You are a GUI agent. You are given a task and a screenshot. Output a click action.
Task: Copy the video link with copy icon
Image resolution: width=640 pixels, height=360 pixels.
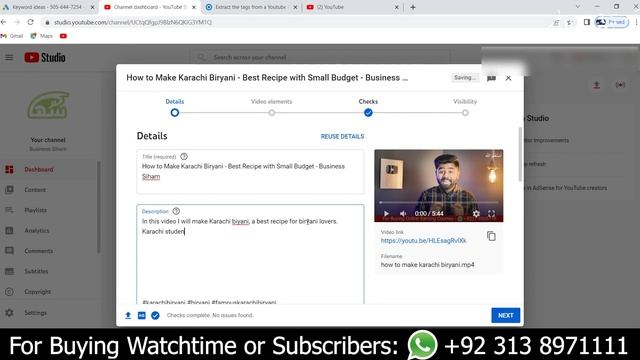click(x=491, y=236)
